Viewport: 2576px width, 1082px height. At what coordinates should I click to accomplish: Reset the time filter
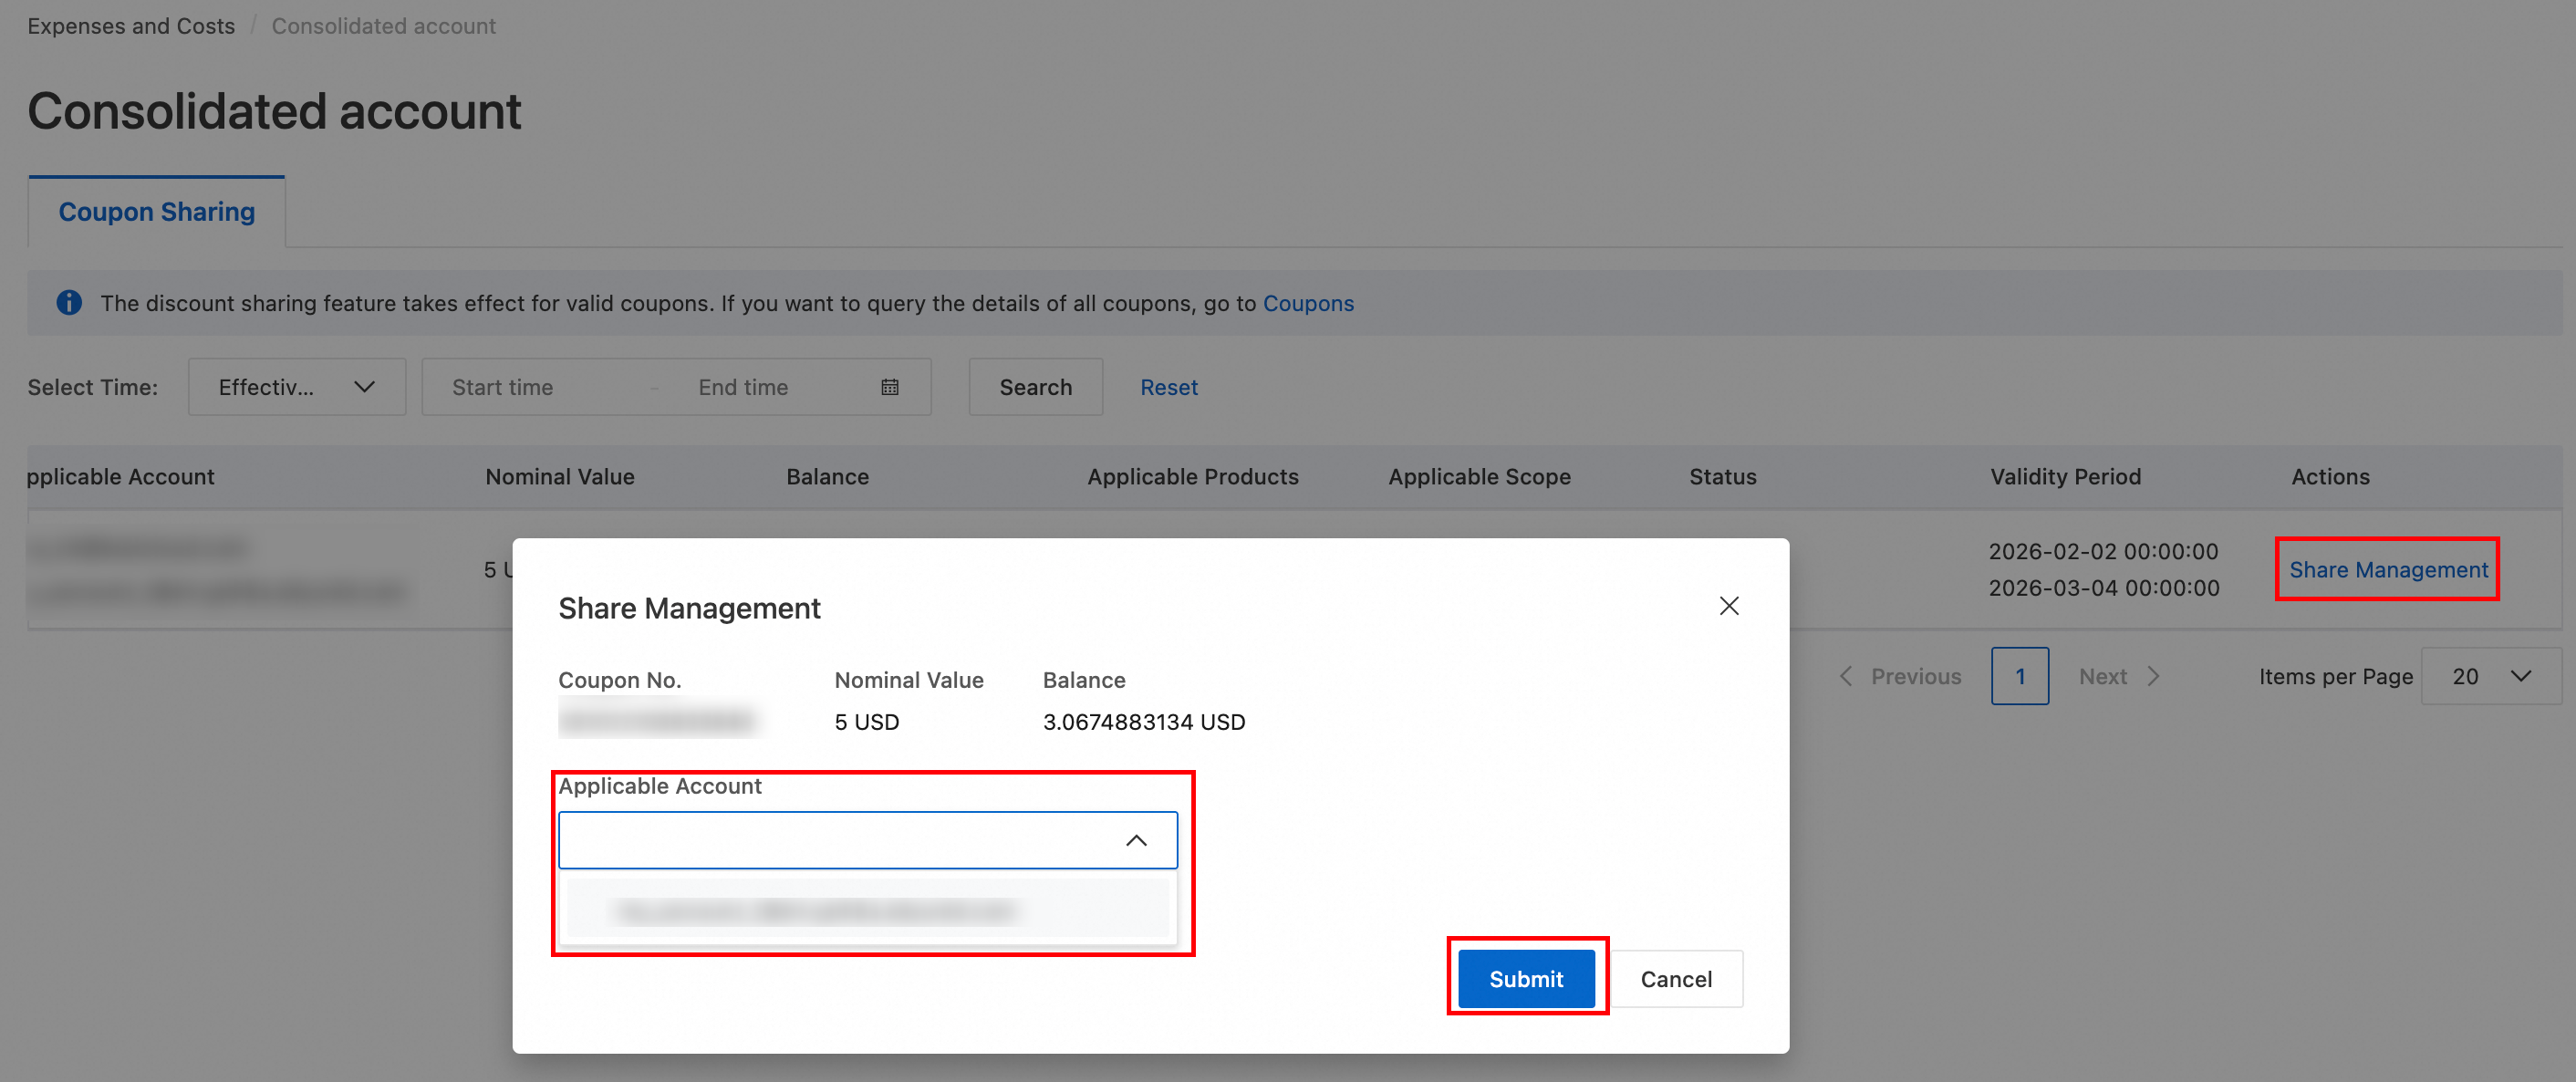(x=1168, y=387)
